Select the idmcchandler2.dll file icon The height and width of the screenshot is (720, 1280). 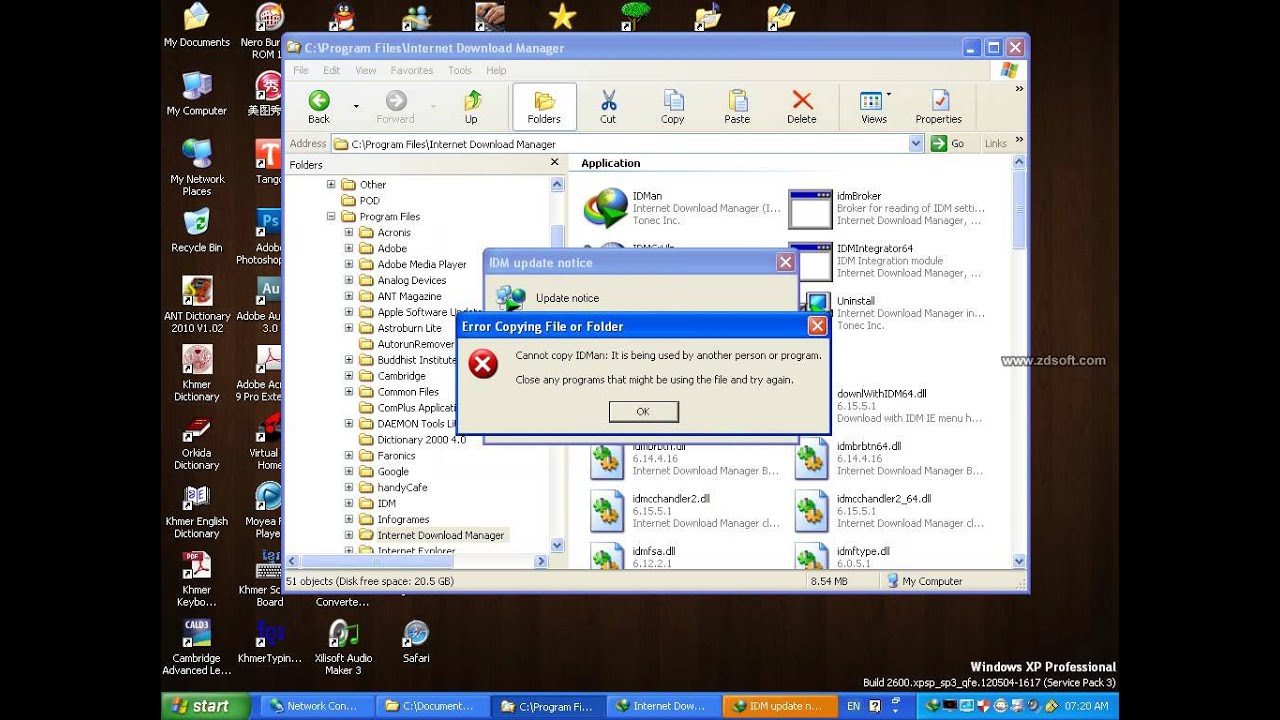tap(607, 512)
